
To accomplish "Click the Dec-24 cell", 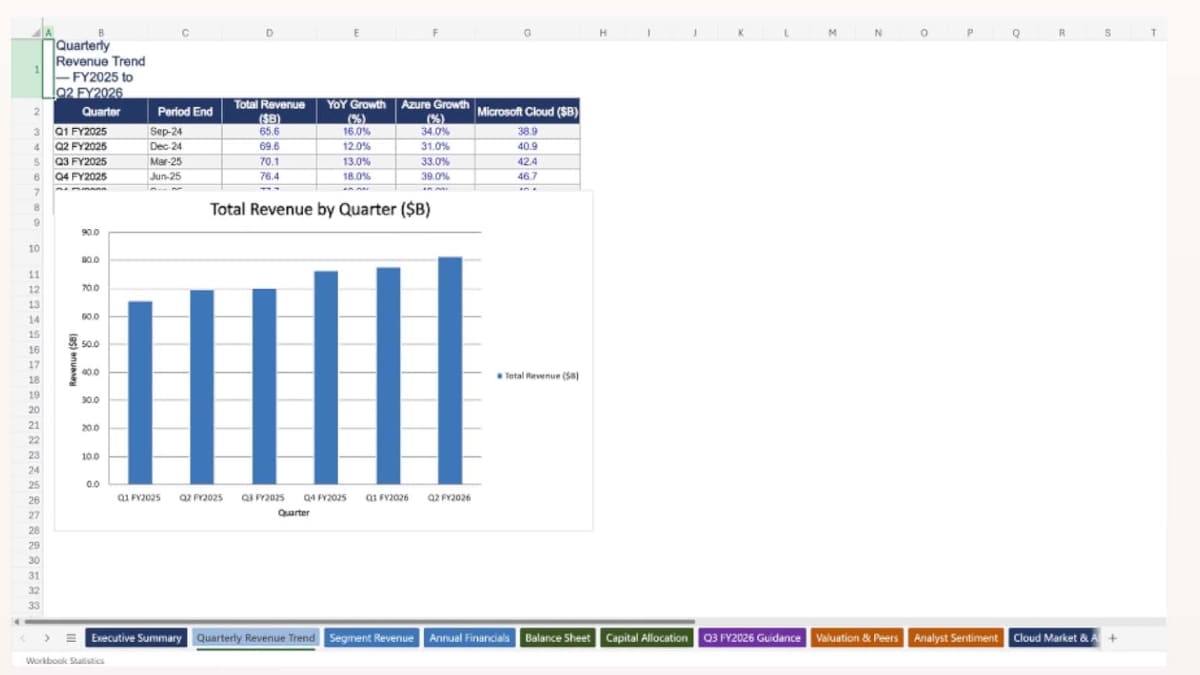I will tap(185, 146).
